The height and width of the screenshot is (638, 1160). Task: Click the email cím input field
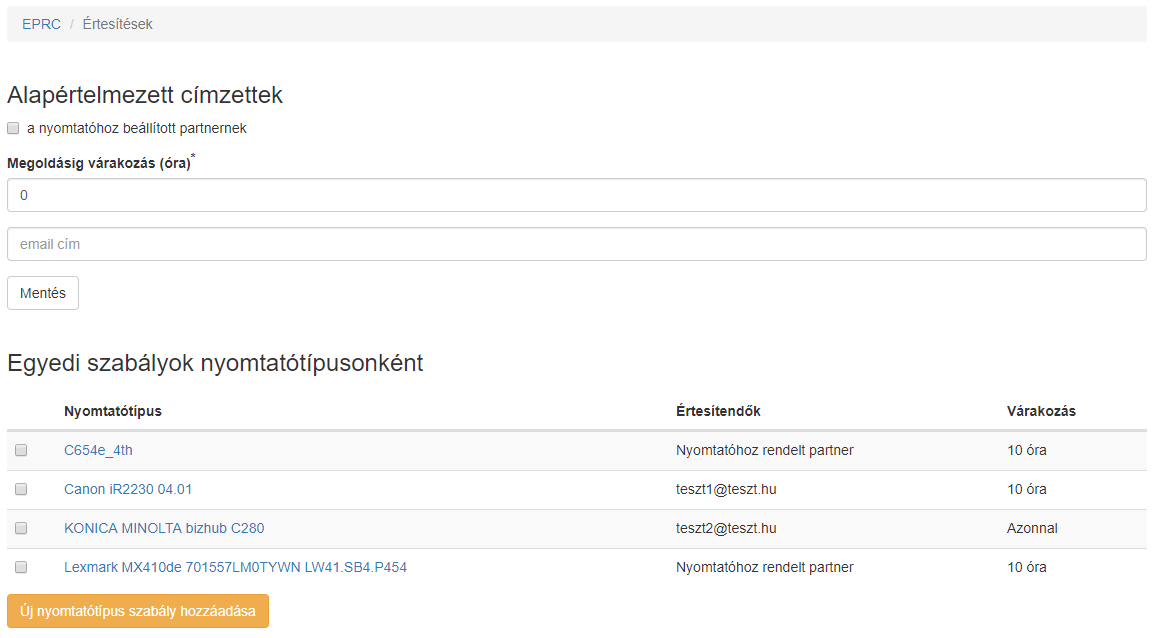(x=577, y=244)
